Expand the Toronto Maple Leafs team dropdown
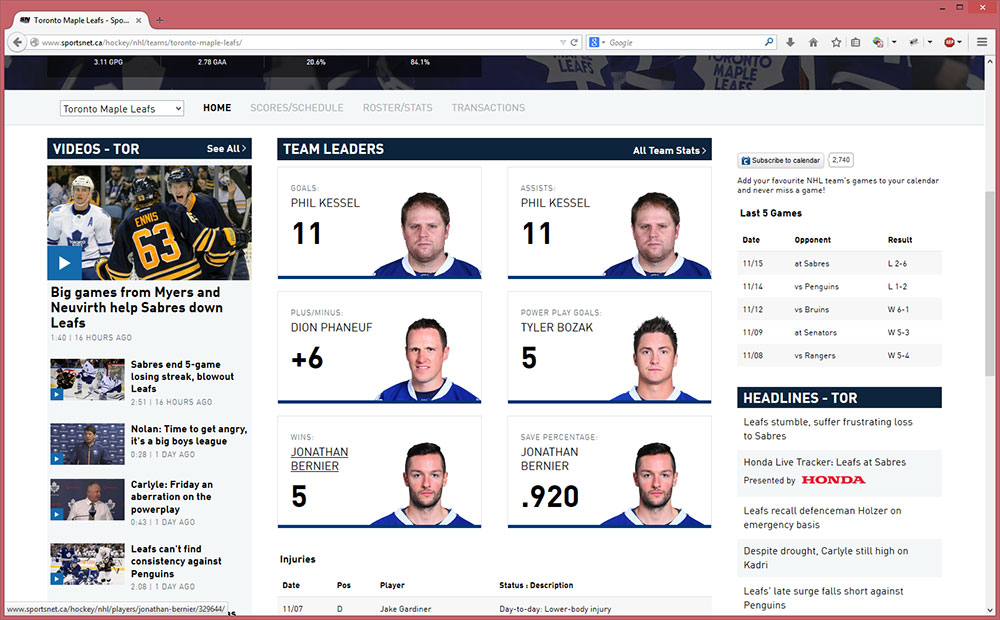1000x620 pixels. 122,108
